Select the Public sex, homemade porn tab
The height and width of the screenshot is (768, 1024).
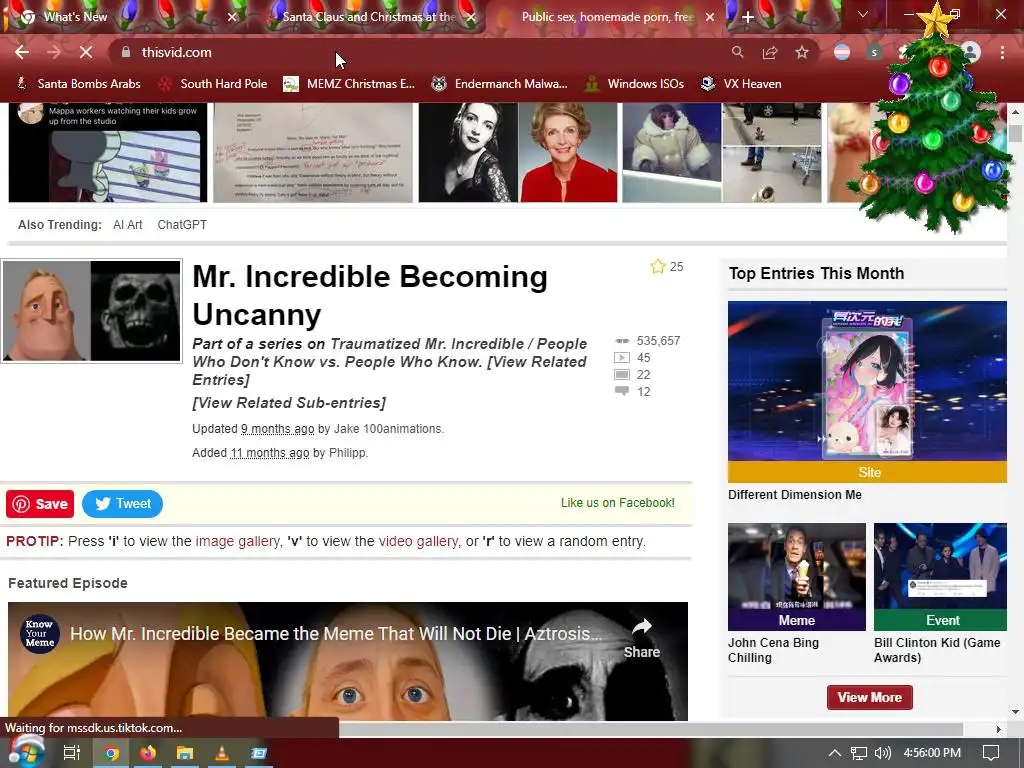coord(607,17)
